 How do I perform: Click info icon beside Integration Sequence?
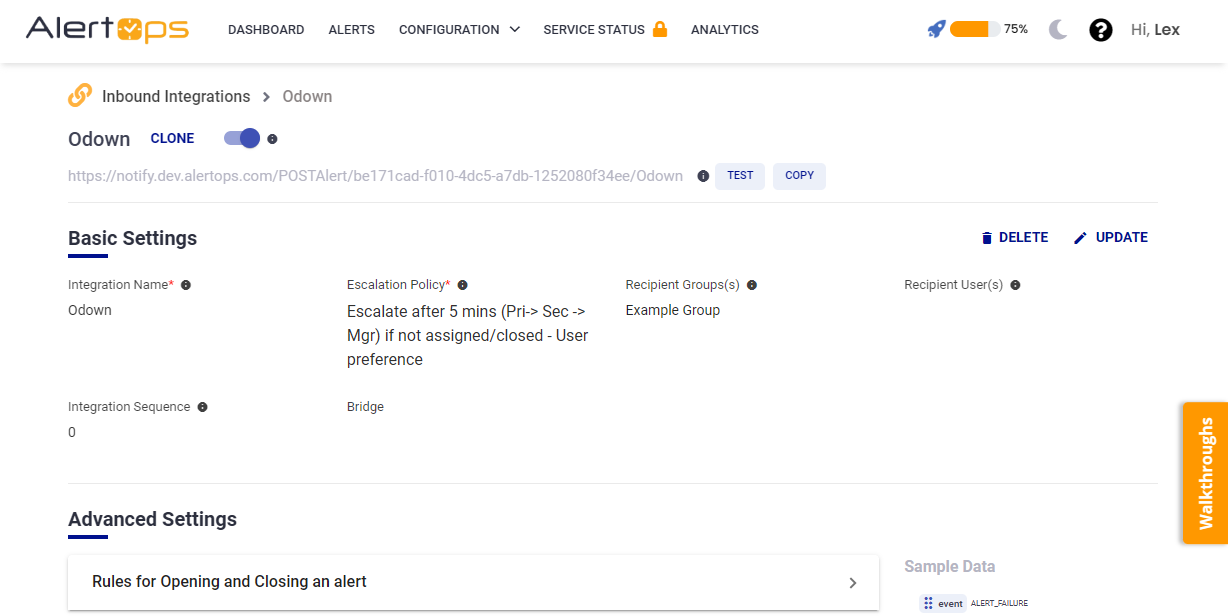(202, 407)
